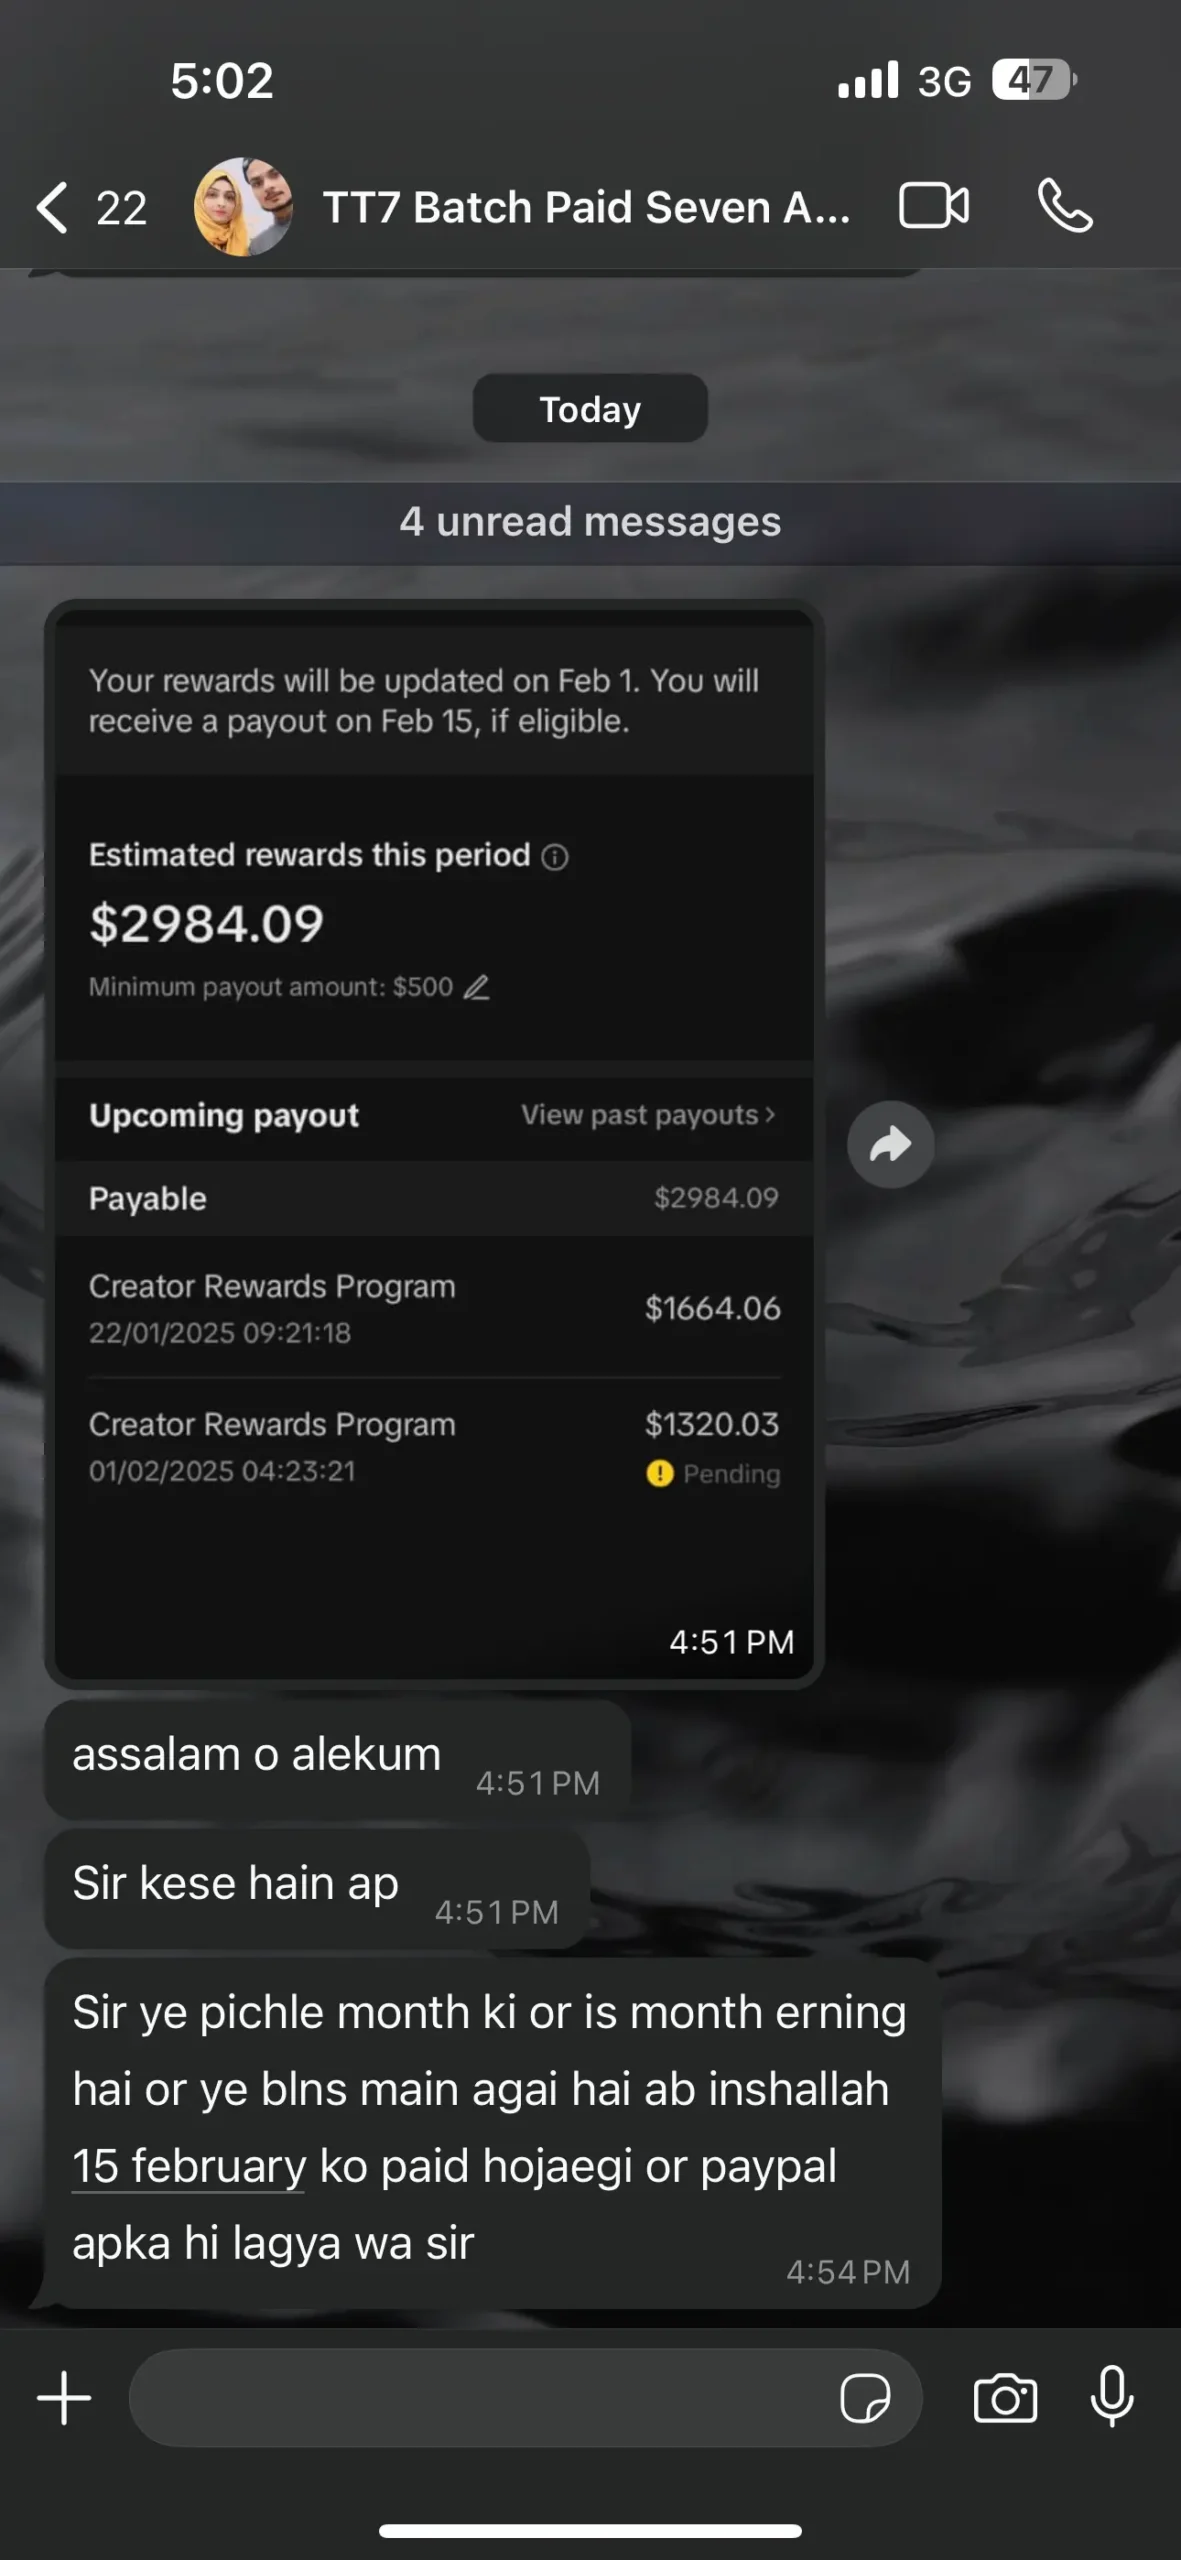Tap the battery level indicator
This screenshot has height=2560, width=1181.
[1032, 78]
